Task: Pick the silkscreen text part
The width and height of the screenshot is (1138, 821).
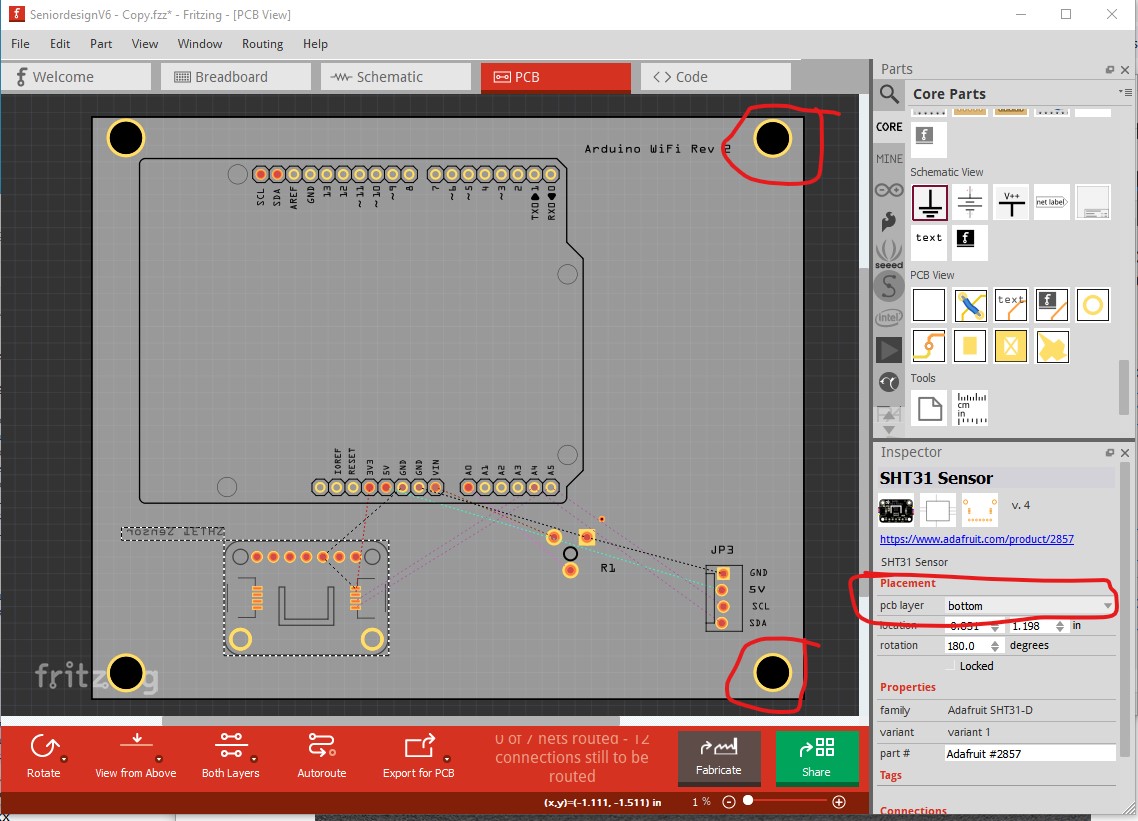Action: coord(1011,305)
